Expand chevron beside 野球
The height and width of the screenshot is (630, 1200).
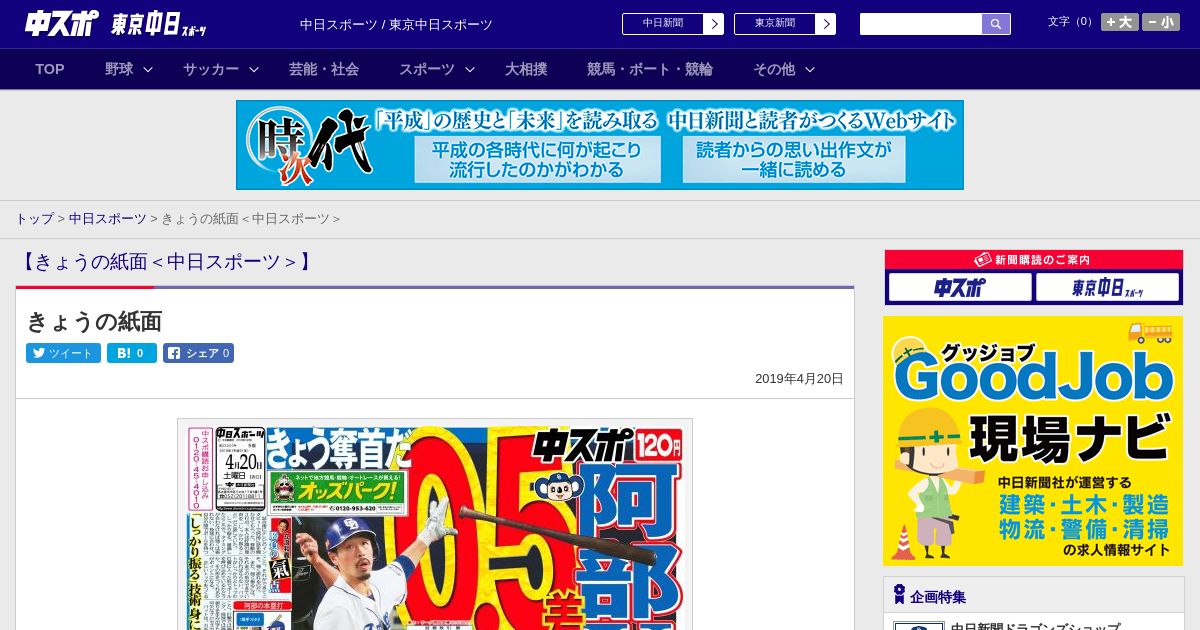[148, 69]
